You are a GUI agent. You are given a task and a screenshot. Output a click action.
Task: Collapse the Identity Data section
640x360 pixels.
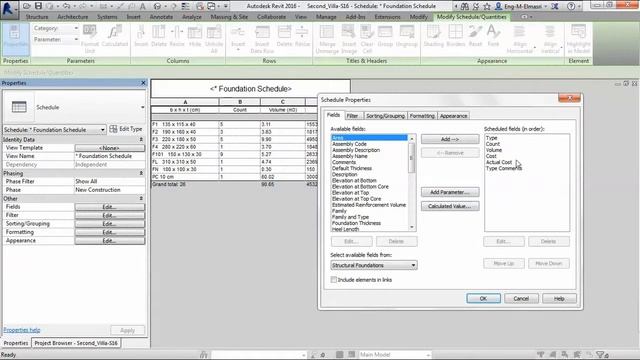tap(141, 140)
